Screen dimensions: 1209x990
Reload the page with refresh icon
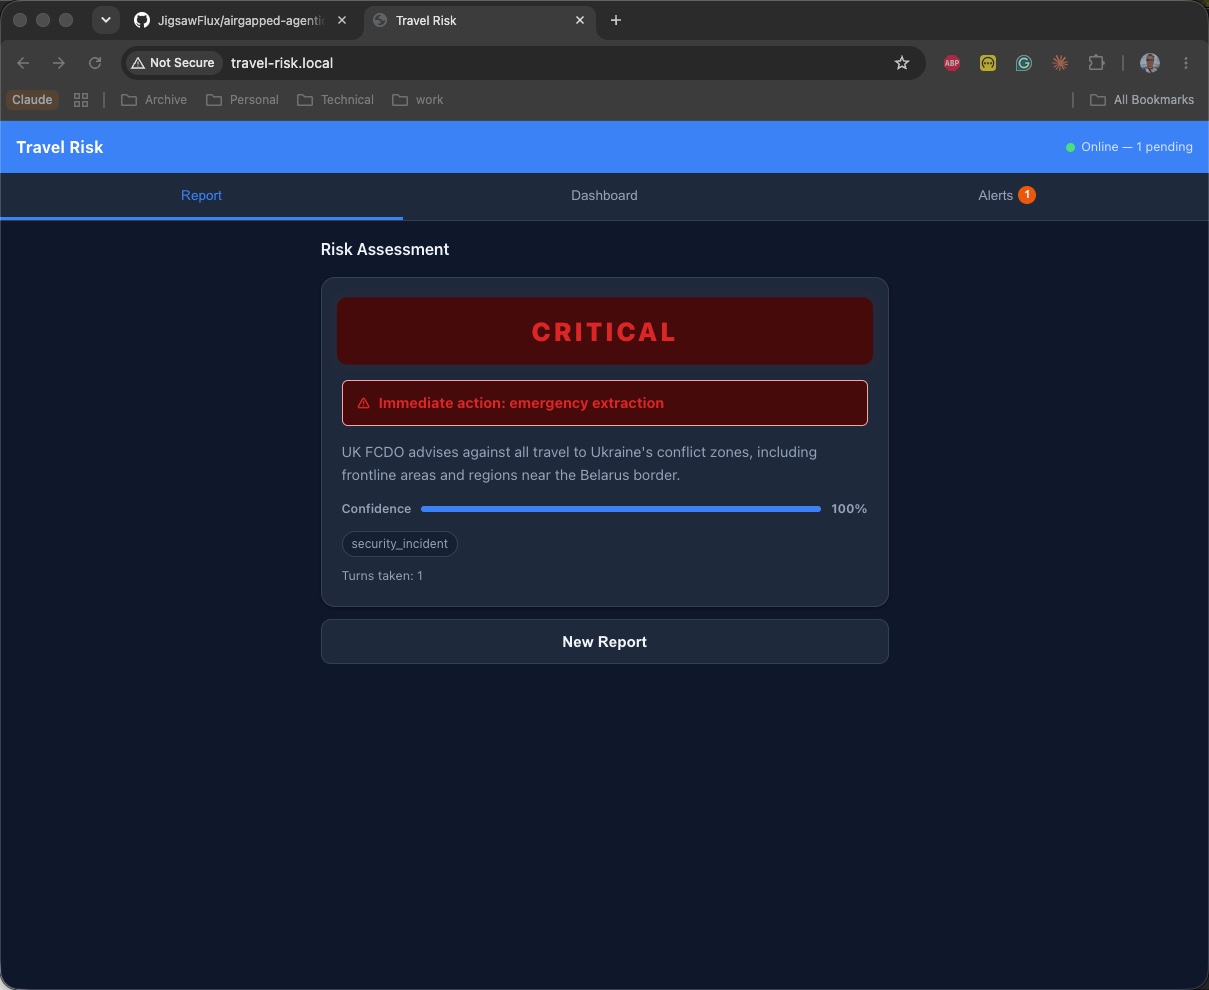coord(95,63)
